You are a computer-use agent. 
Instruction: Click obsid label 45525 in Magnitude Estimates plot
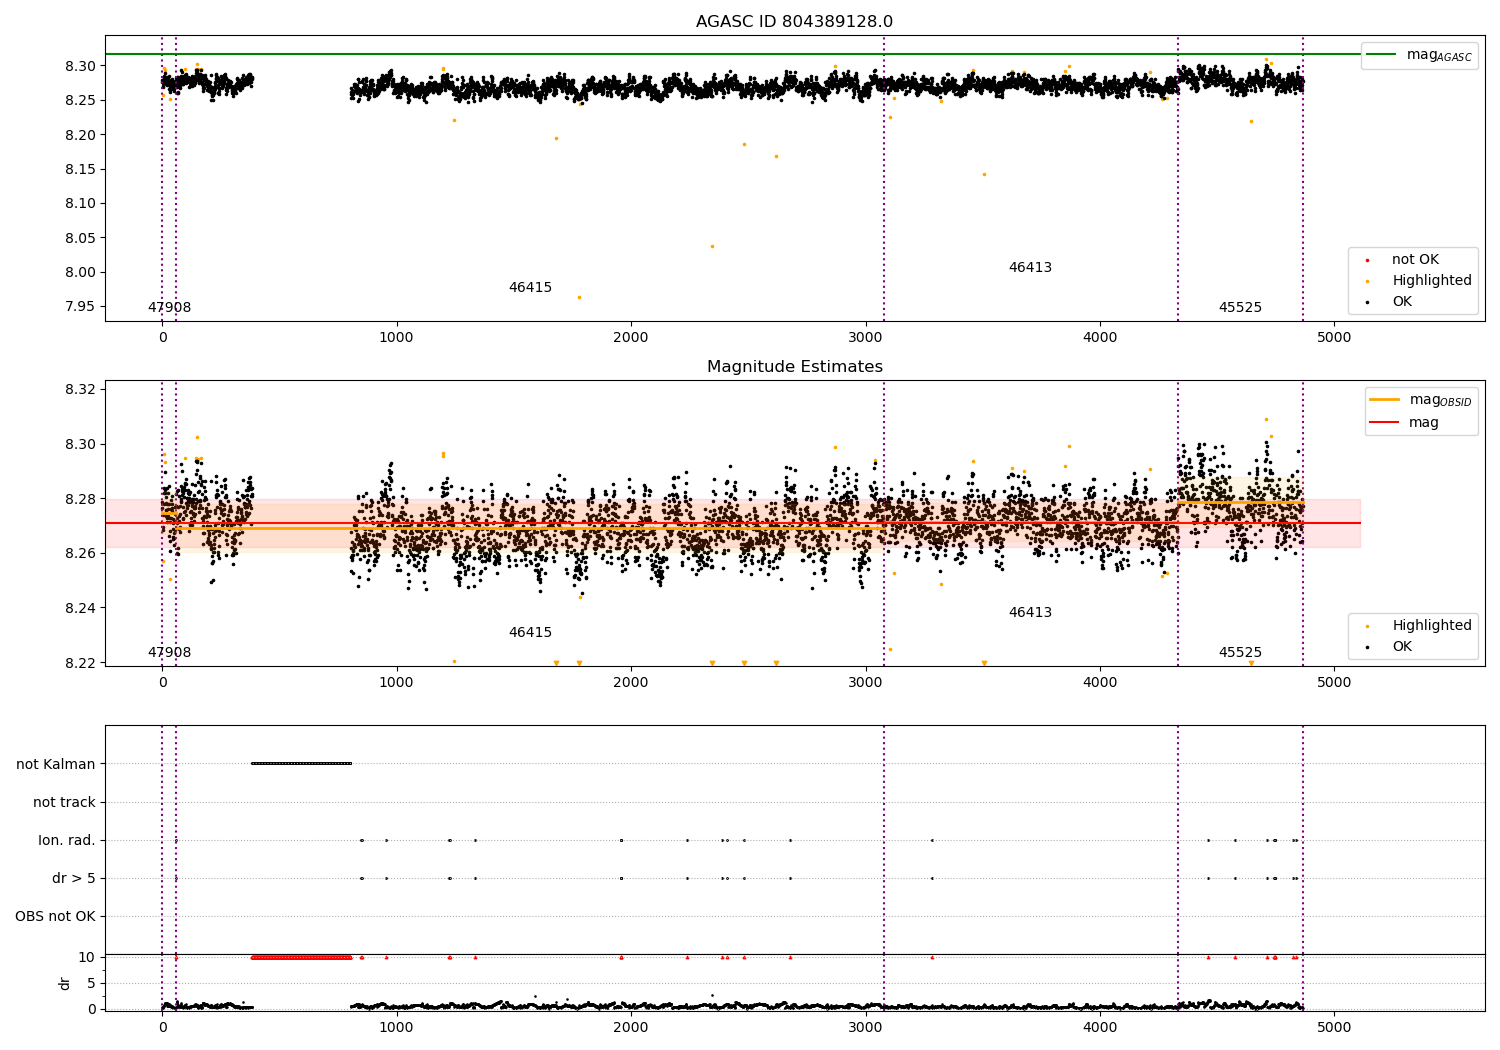tap(1240, 653)
